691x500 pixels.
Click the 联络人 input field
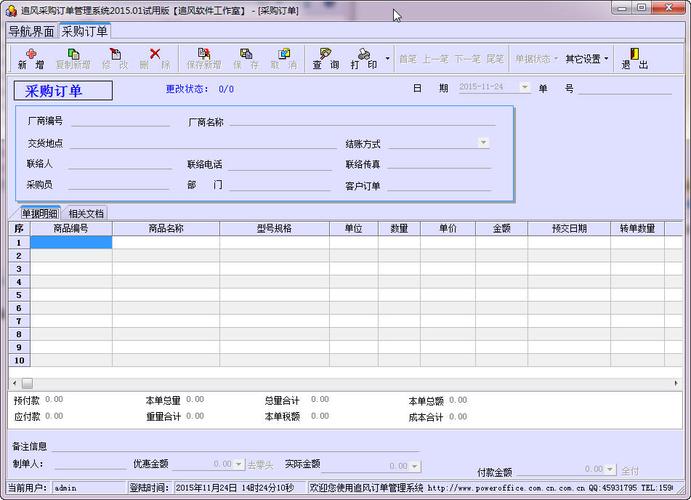point(120,163)
